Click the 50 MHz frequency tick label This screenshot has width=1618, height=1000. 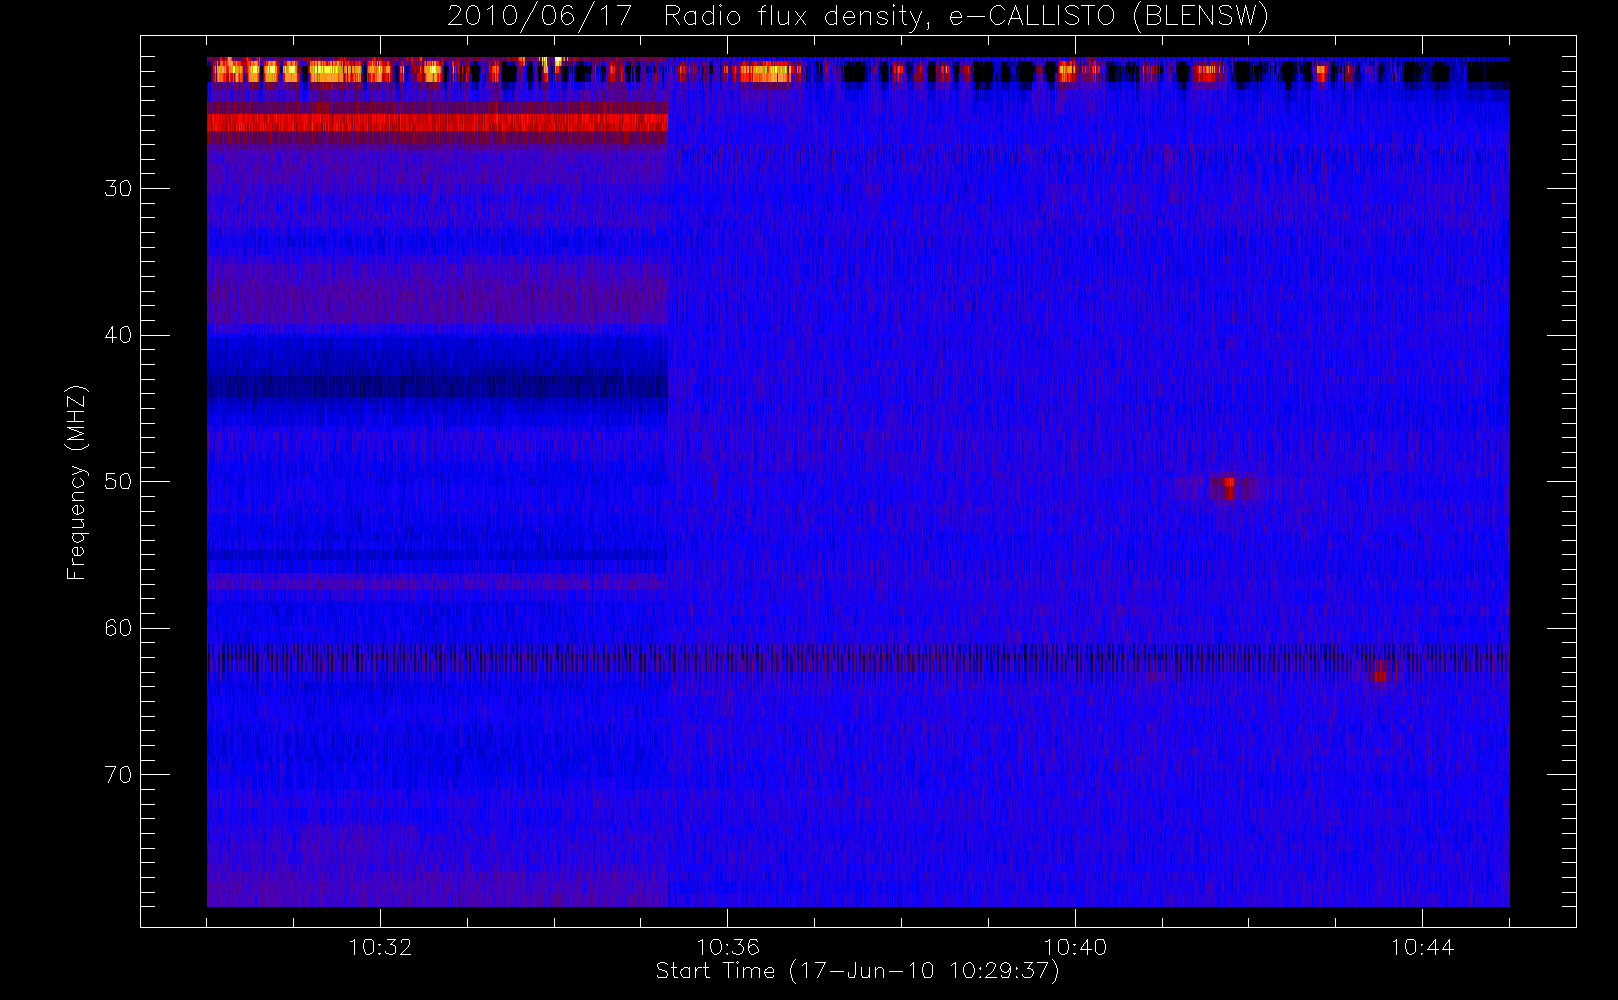[118, 481]
